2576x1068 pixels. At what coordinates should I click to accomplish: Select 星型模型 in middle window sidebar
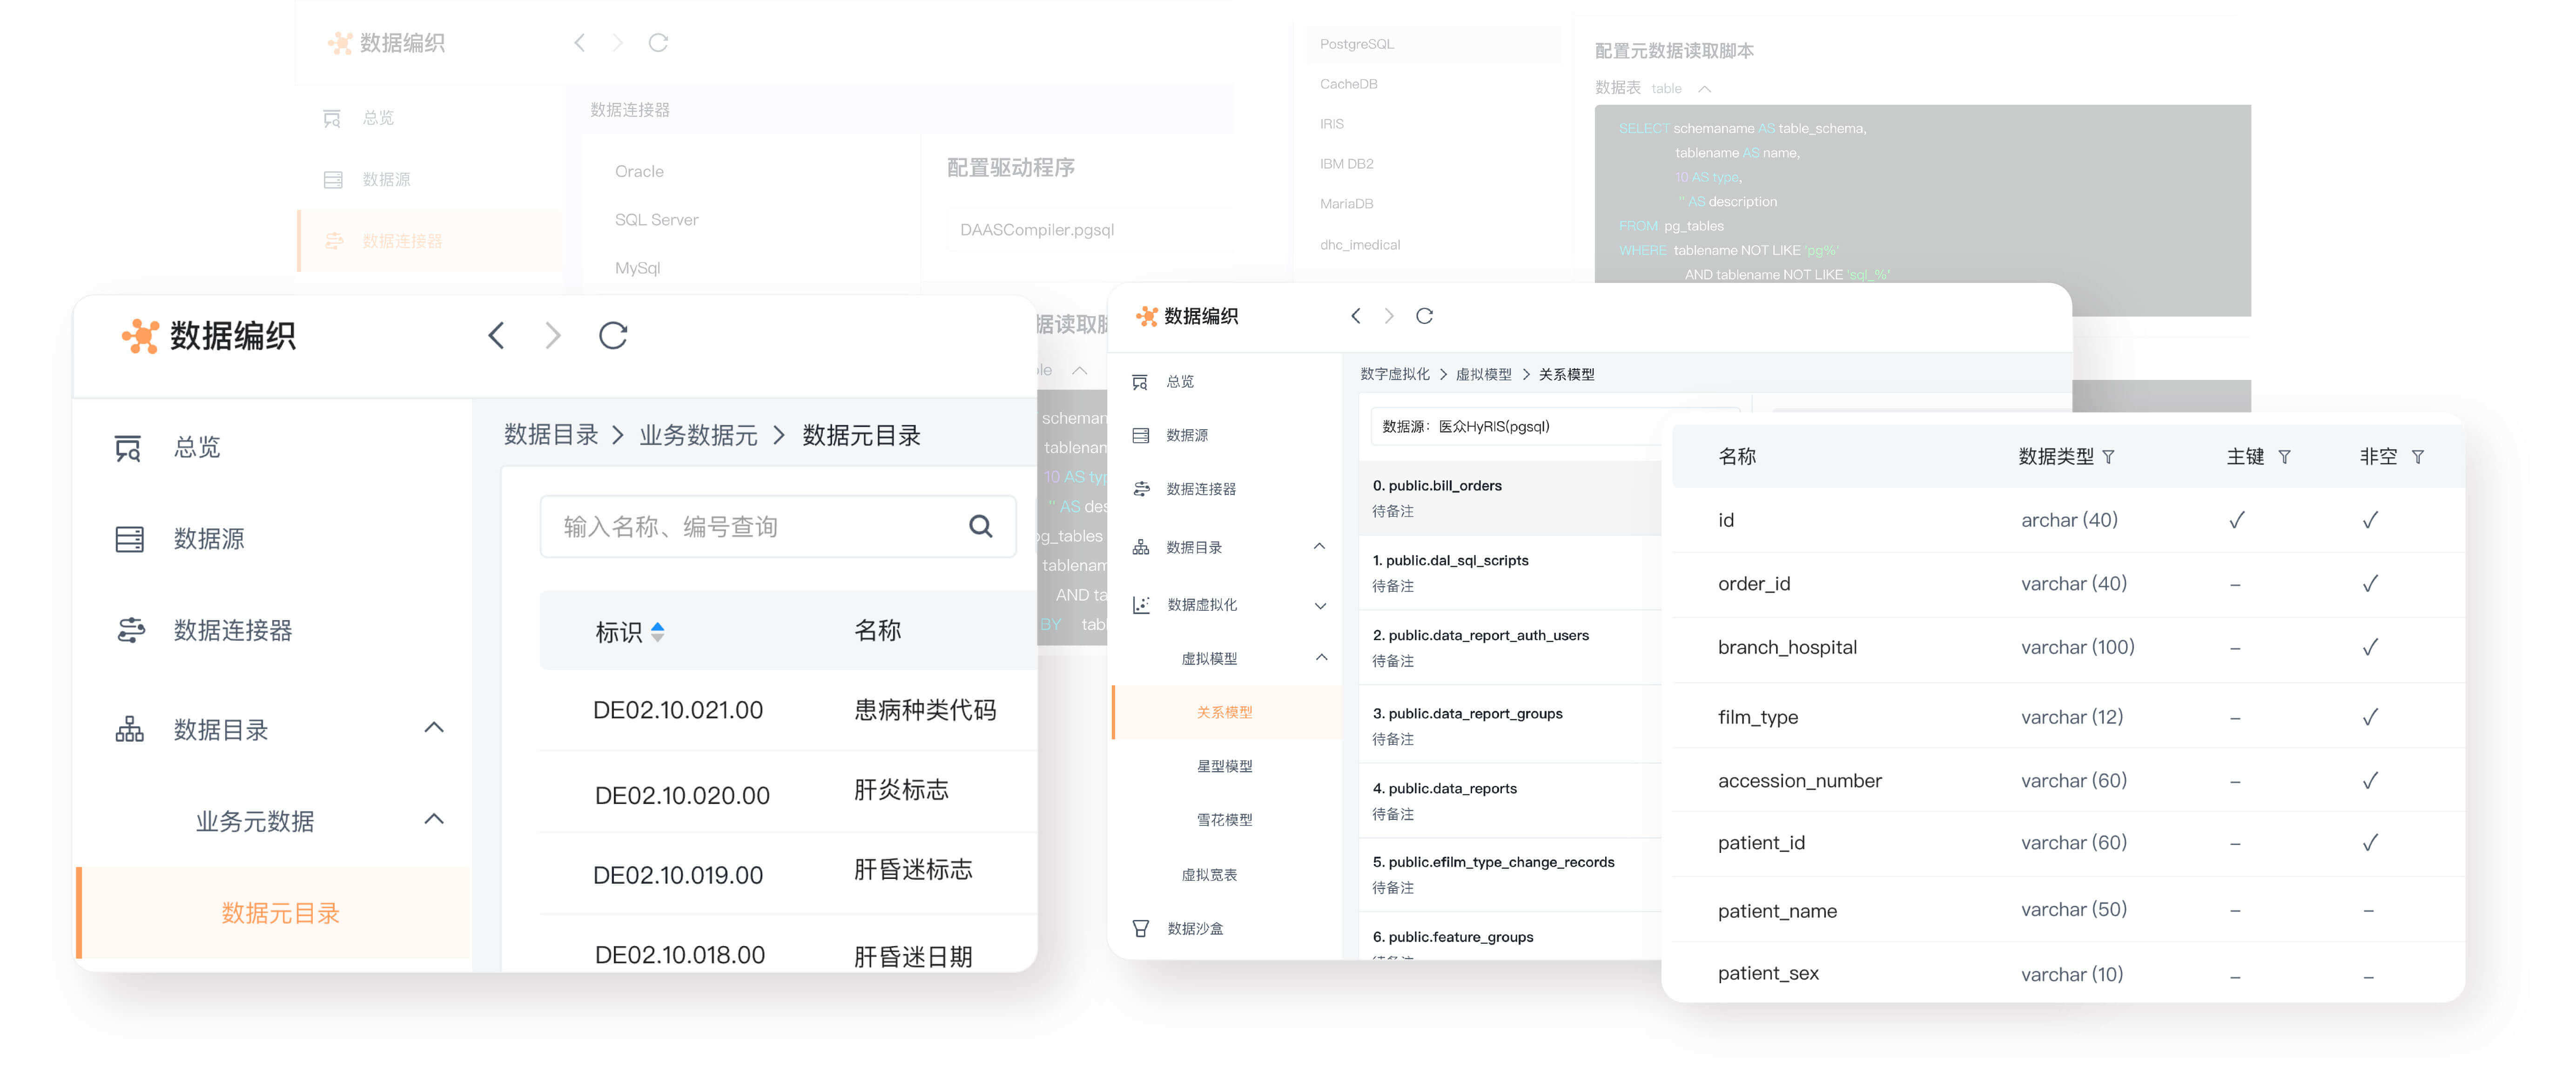click(1224, 766)
